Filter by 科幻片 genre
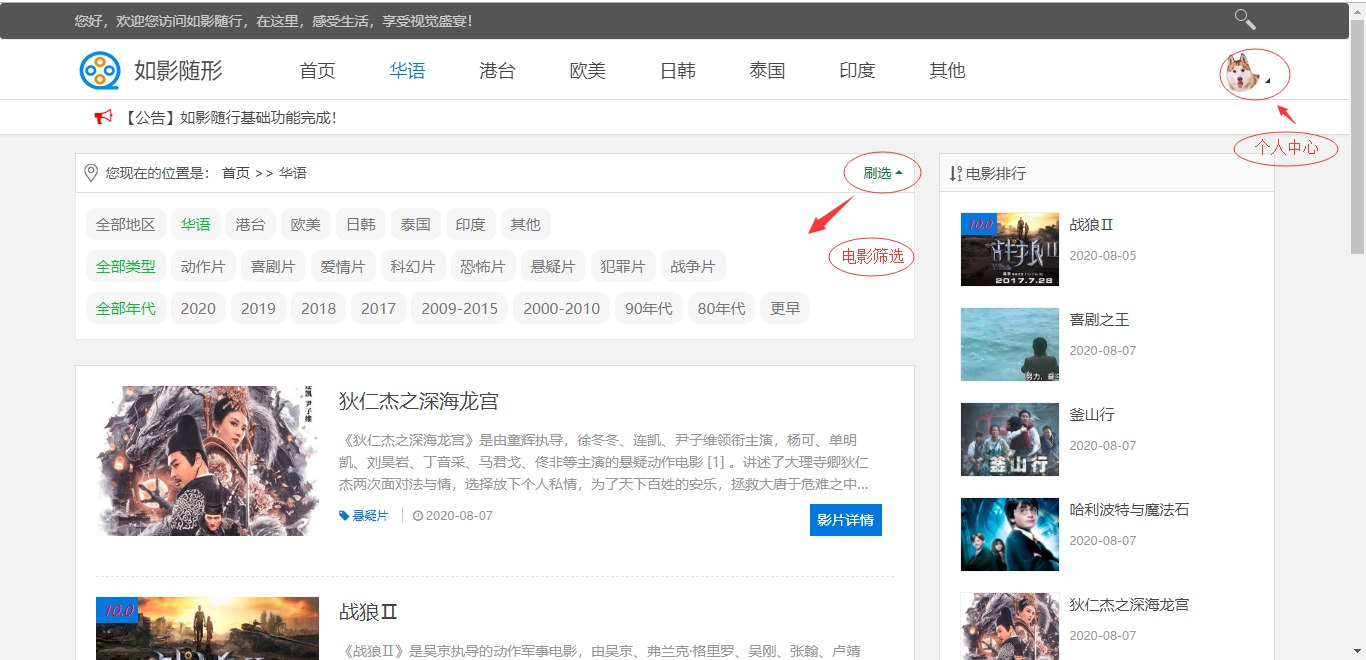 click(x=413, y=266)
